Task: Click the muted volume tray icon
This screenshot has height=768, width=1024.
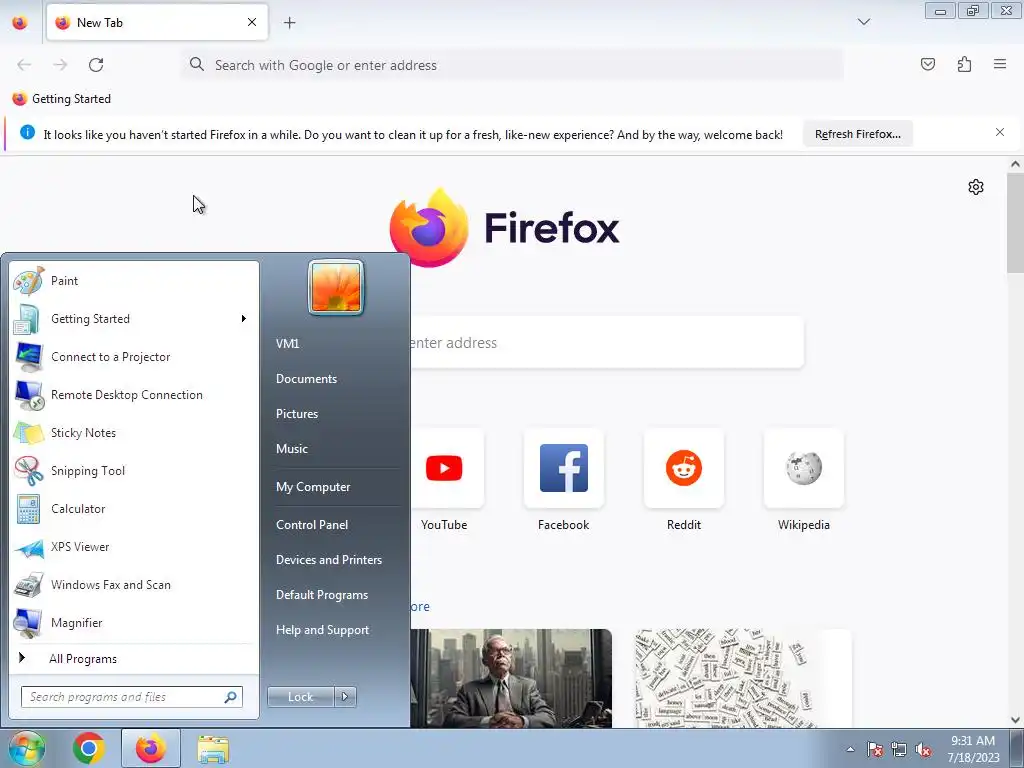Action: click(x=923, y=749)
